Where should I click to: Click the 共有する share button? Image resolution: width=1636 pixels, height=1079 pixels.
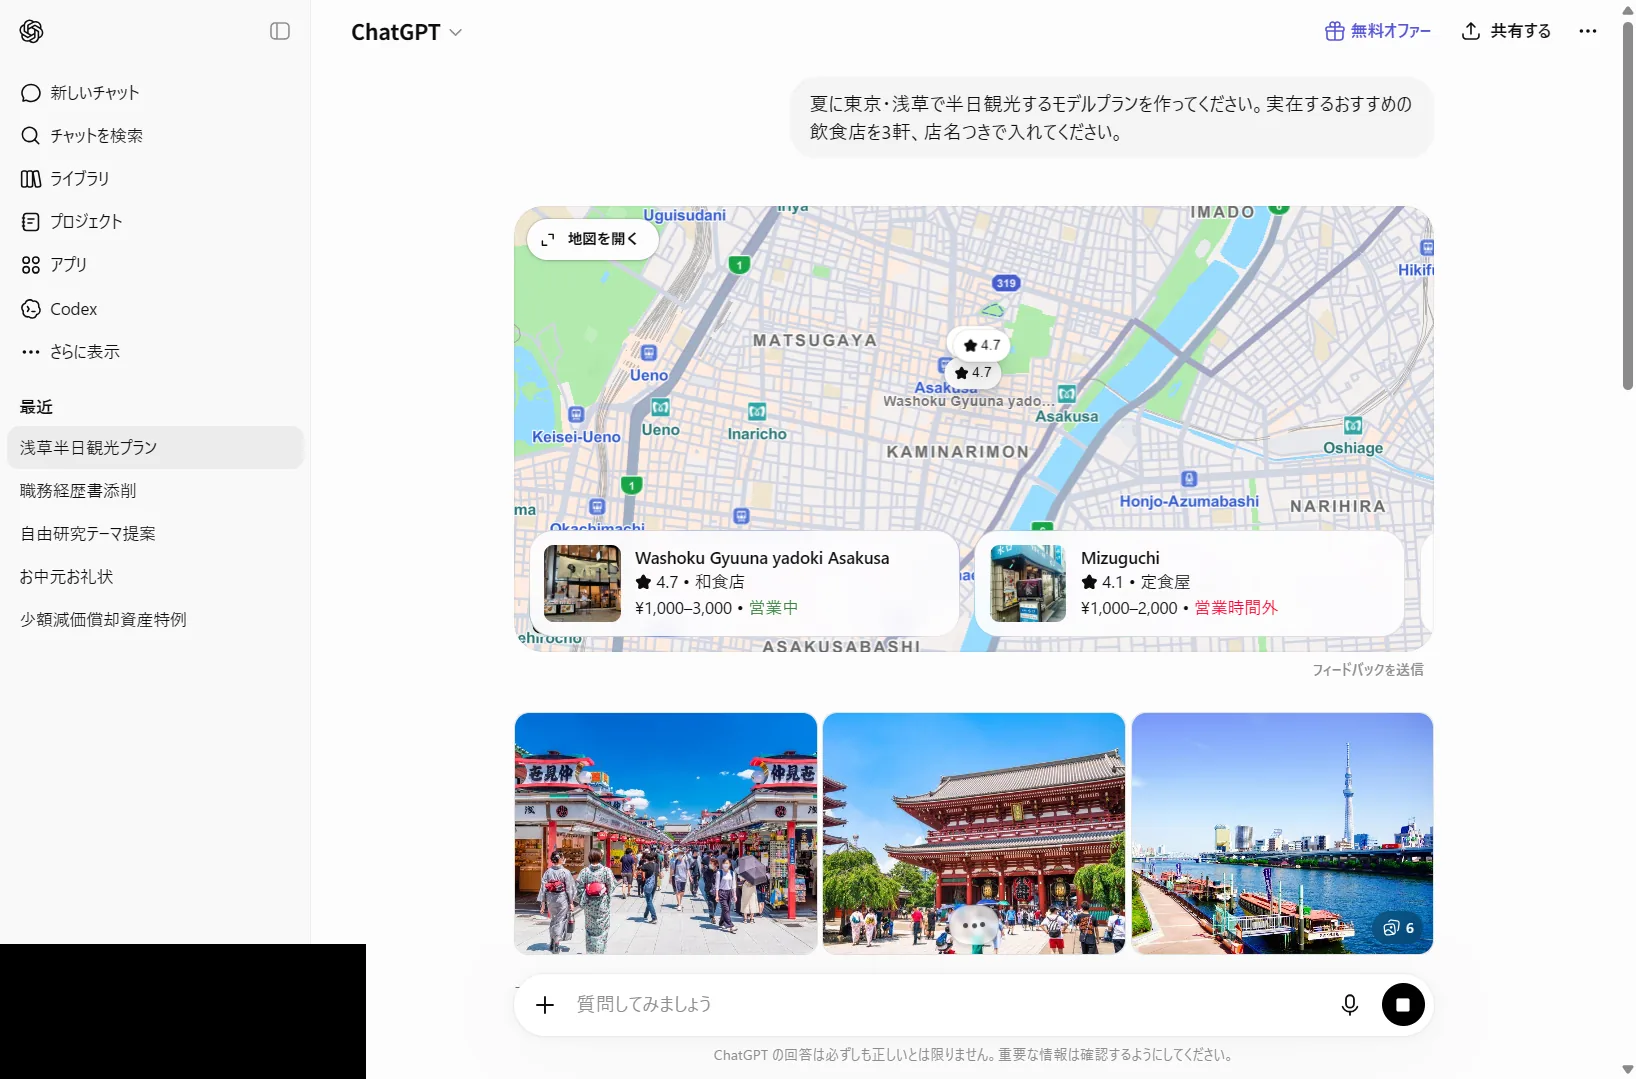point(1506,31)
